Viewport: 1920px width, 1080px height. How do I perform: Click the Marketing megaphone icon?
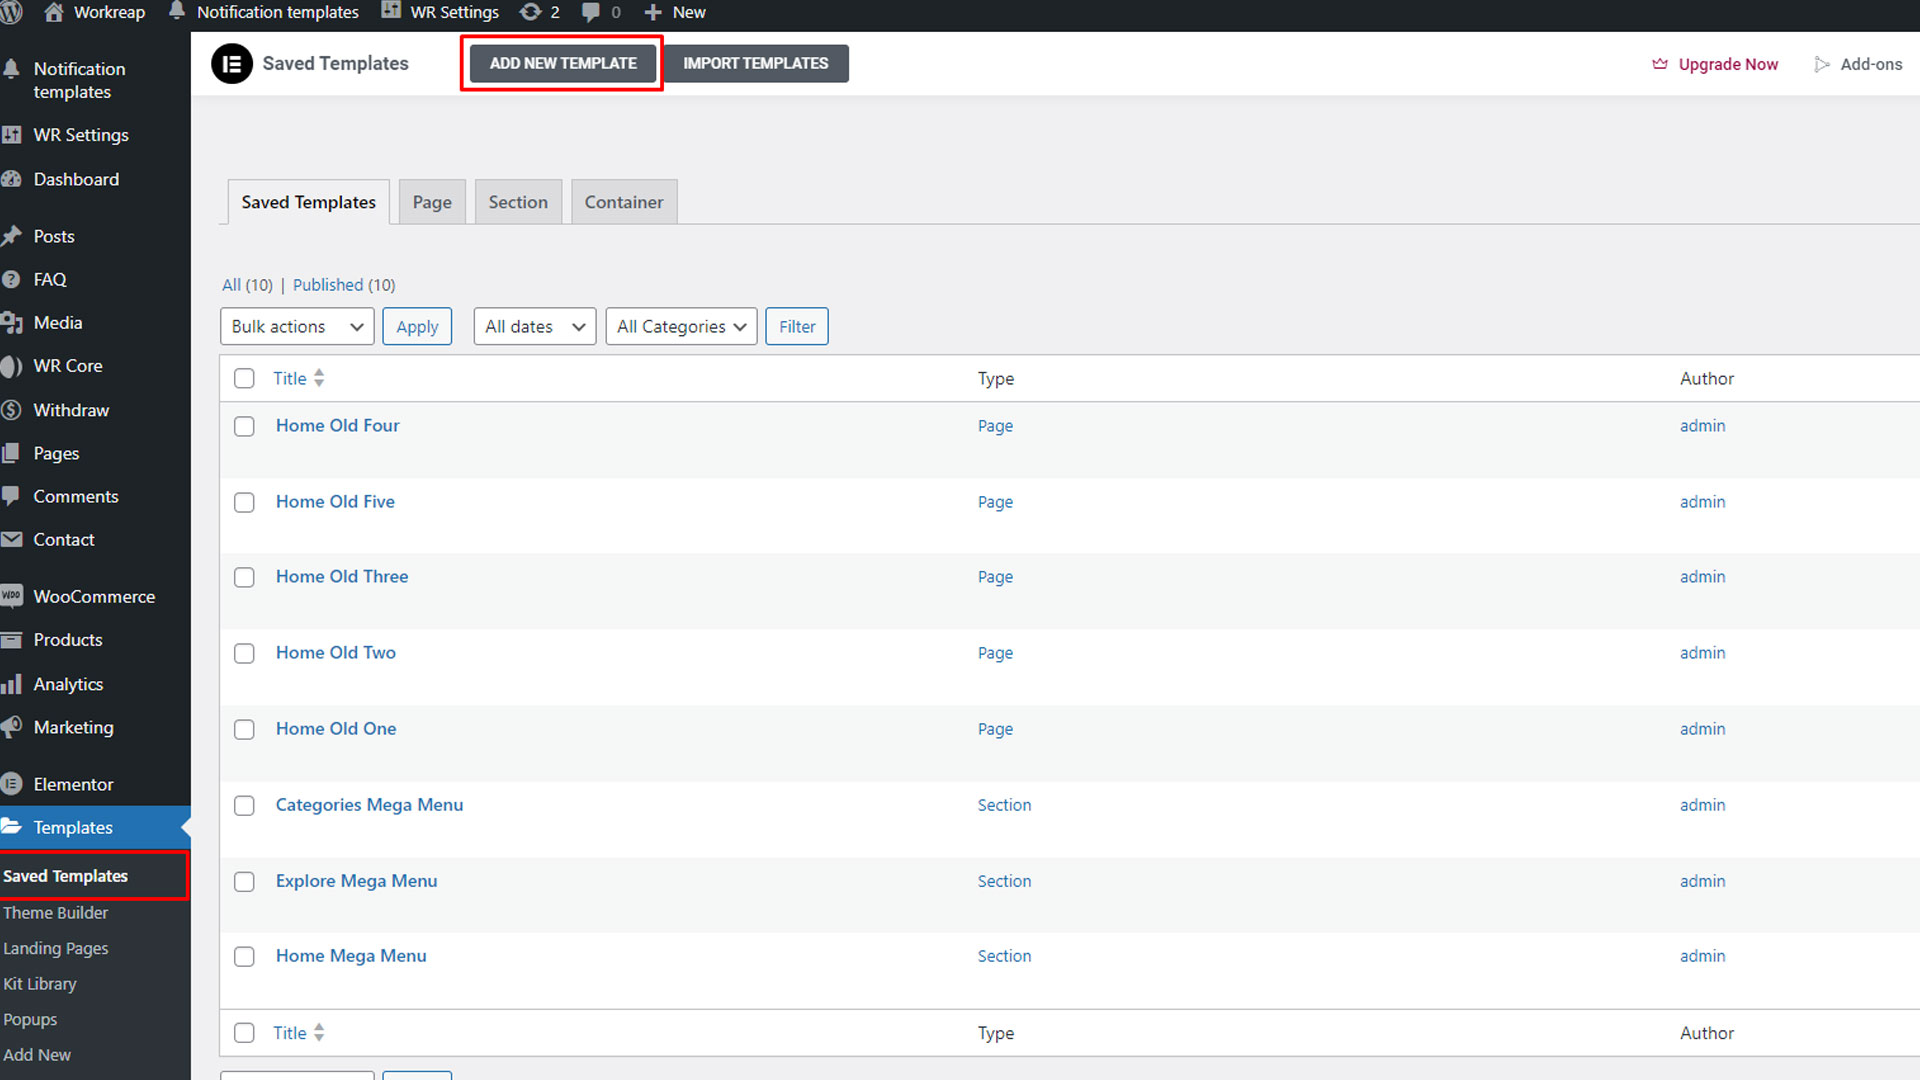(12, 727)
